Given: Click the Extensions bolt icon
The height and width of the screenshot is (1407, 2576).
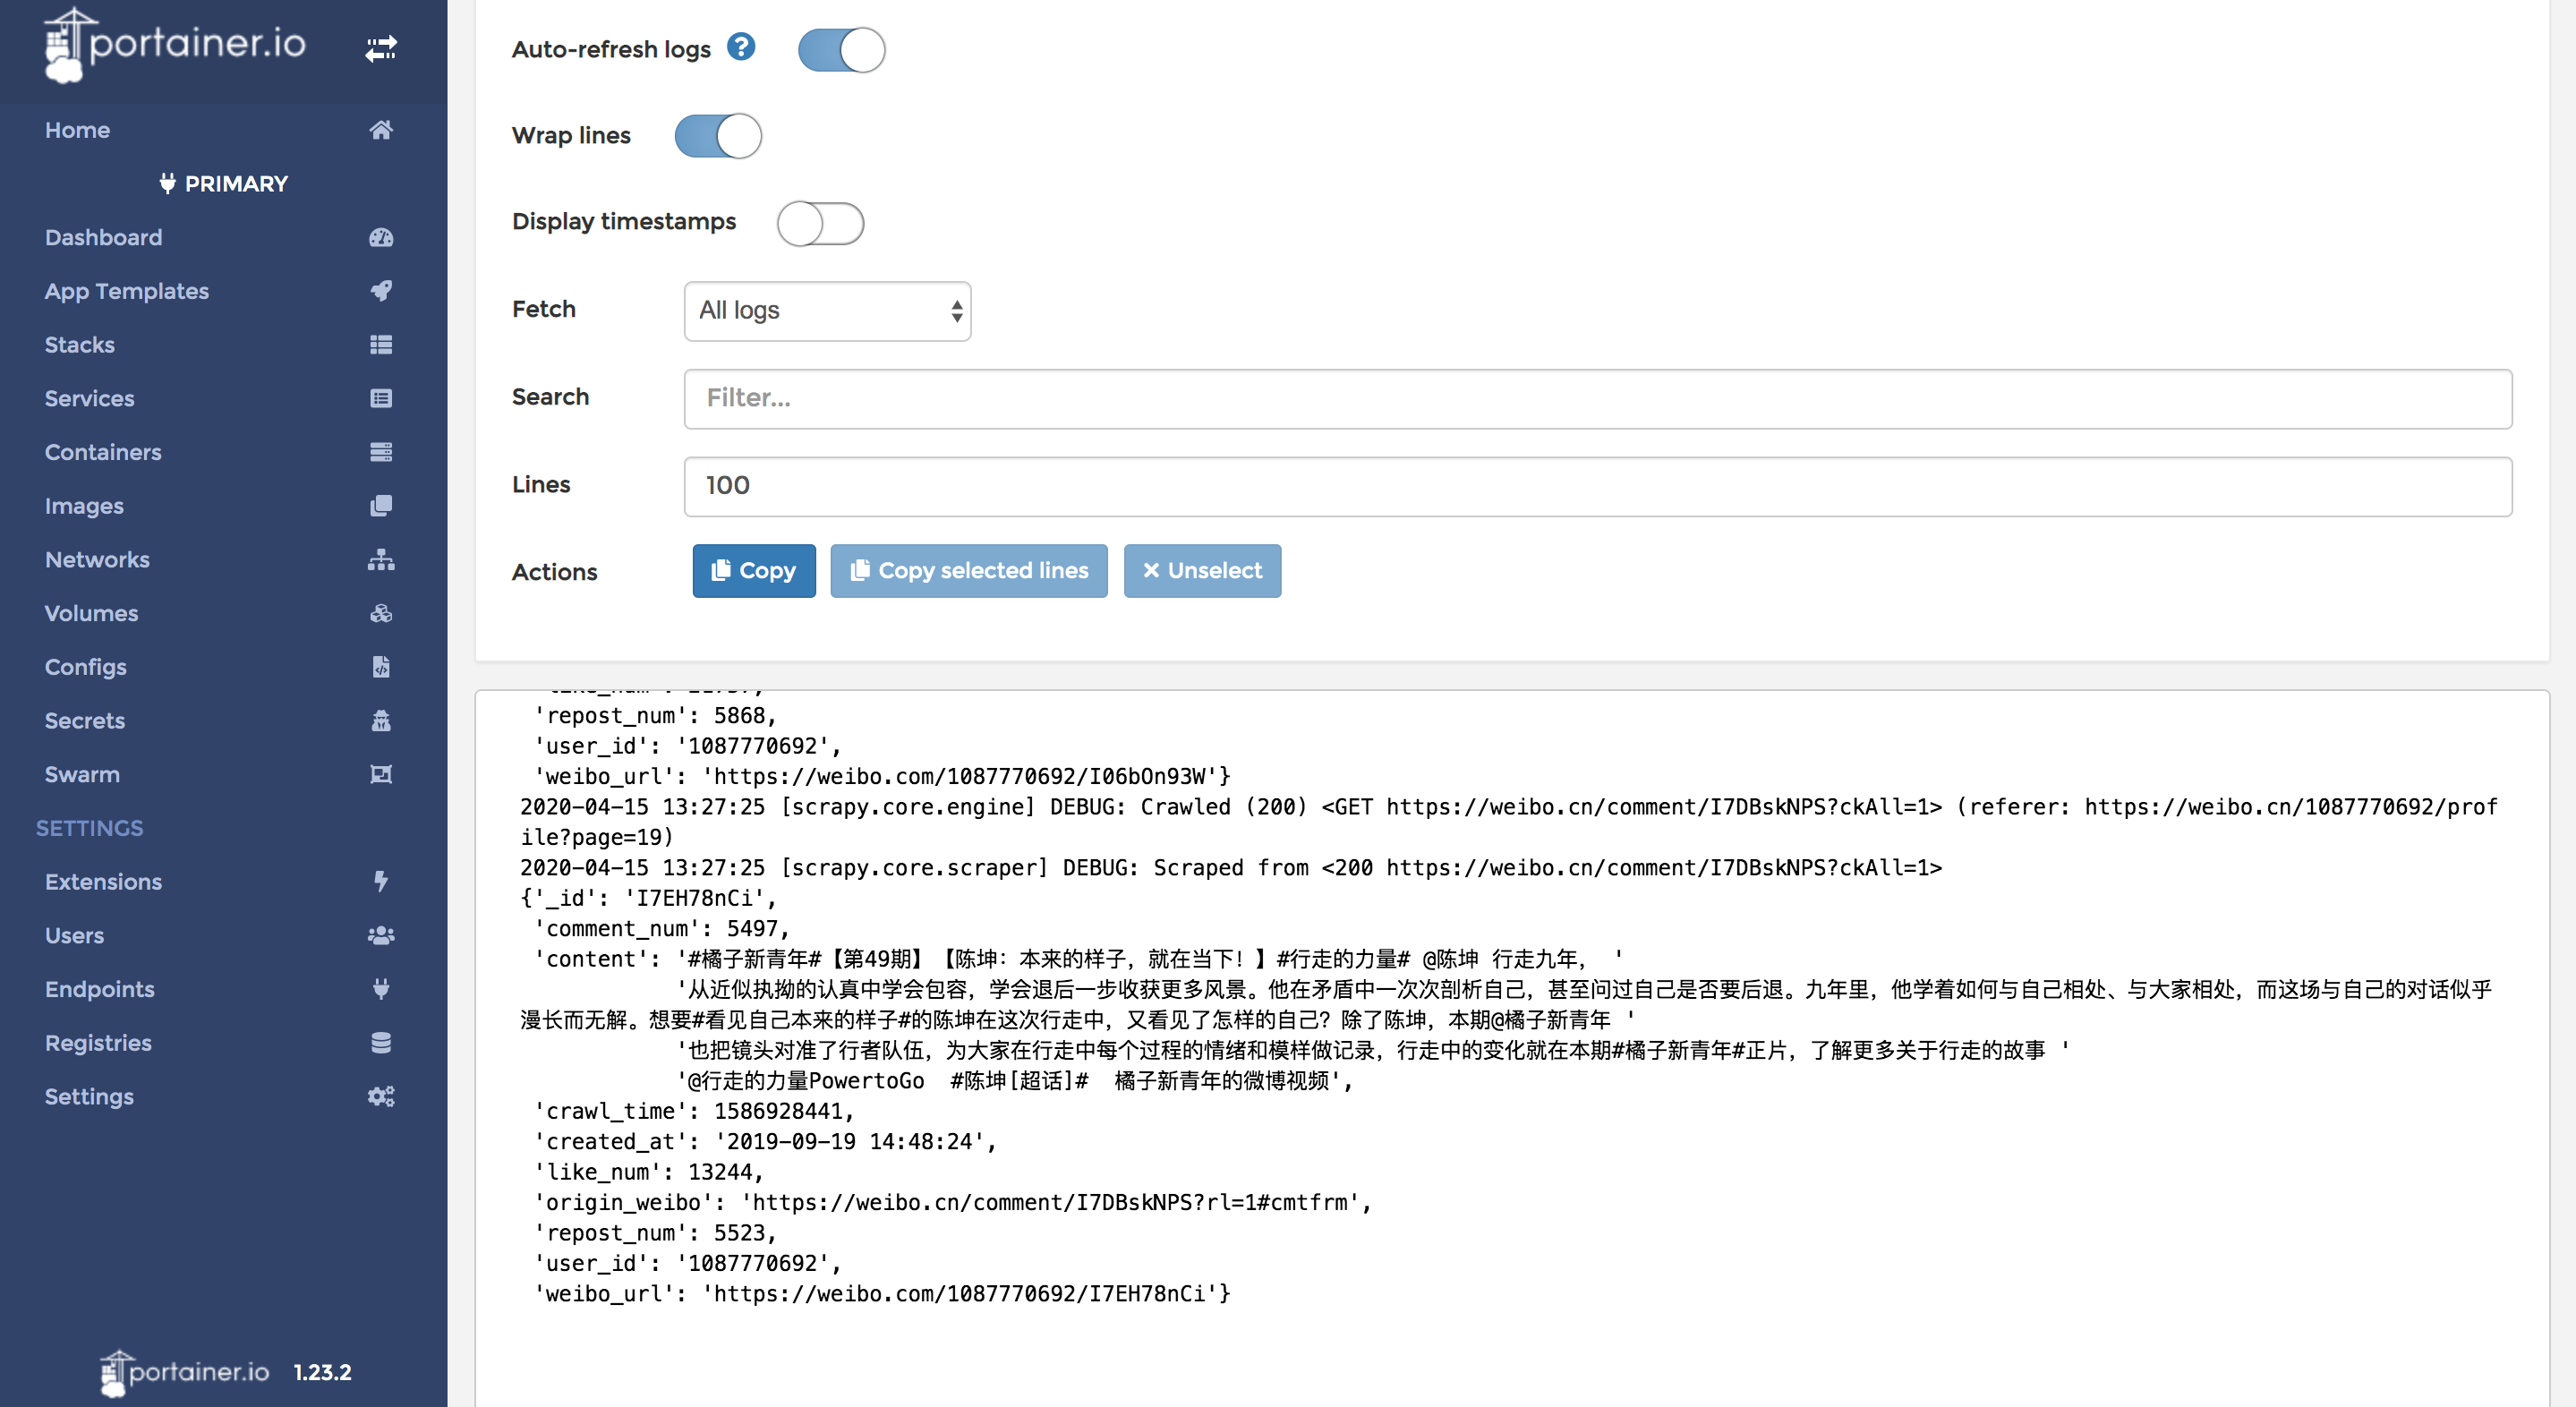Looking at the screenshot, I should point(380,881).
